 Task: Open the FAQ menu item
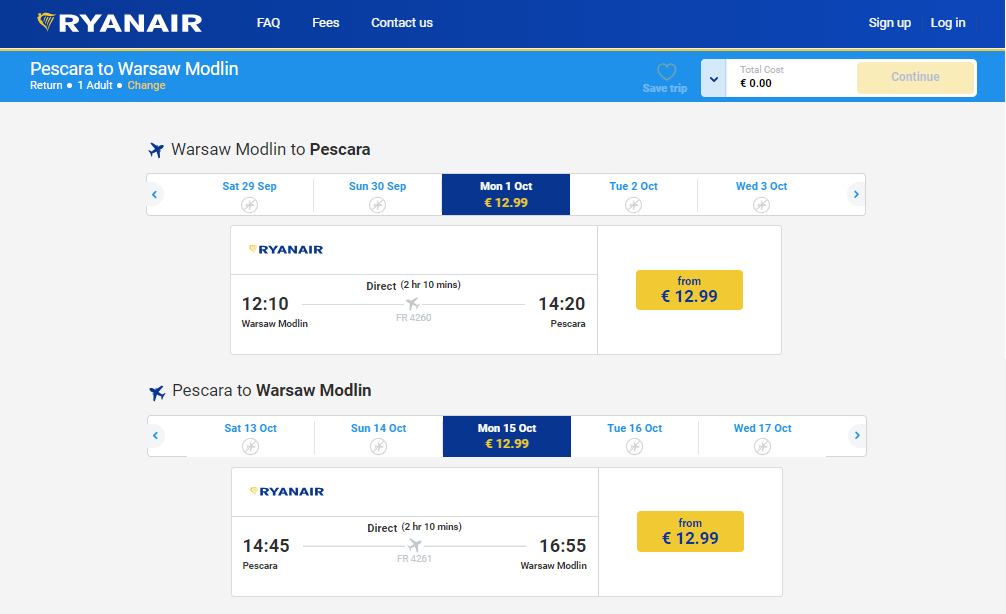click(268, 23)
